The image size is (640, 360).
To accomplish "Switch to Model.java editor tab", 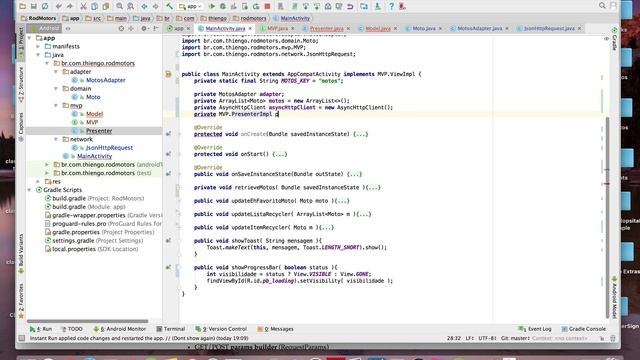I will pyautogui.click(x=378, y=29).
